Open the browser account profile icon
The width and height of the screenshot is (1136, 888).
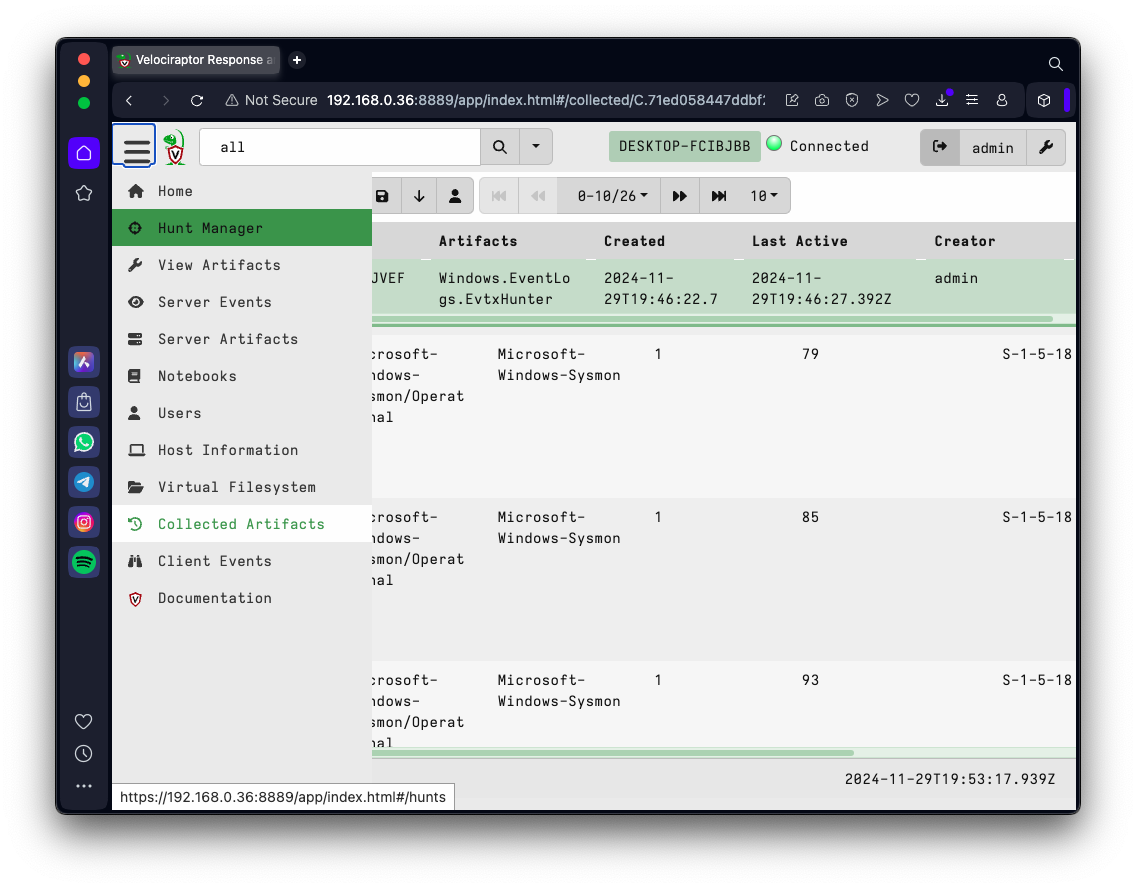[1002, 100]
